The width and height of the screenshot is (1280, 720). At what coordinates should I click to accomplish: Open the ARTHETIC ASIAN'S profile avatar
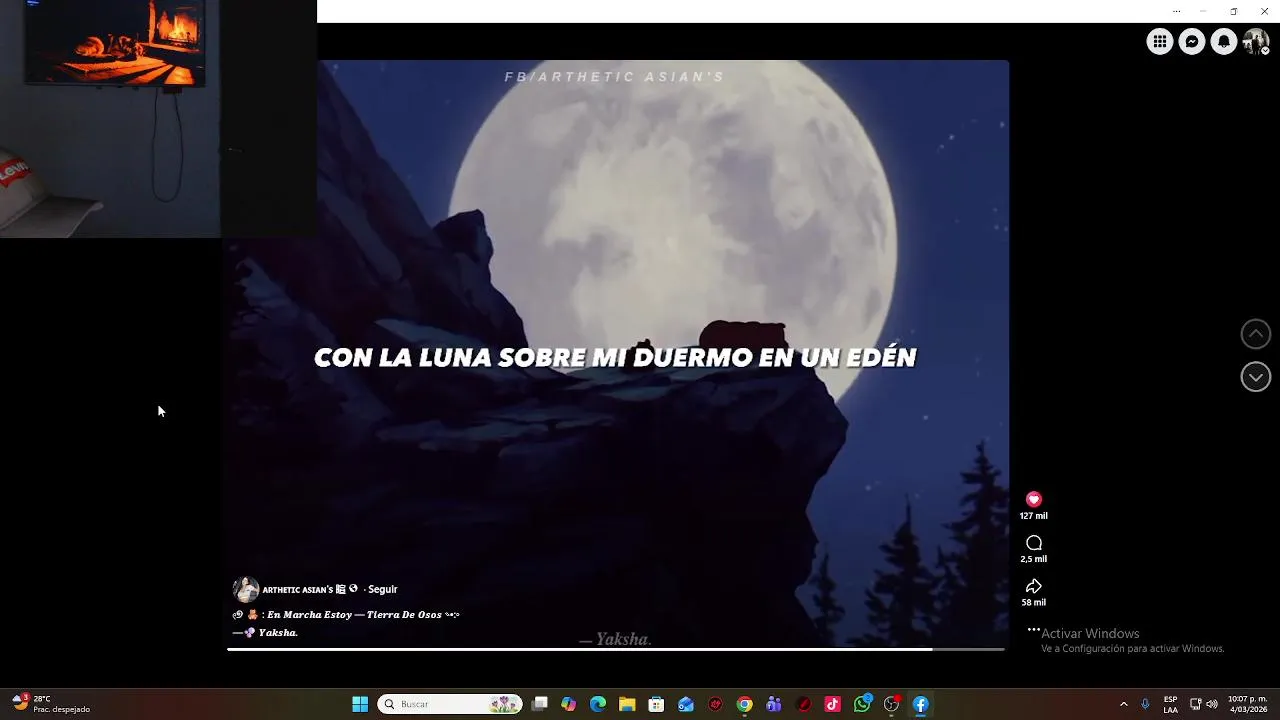(x=245, y=590)
